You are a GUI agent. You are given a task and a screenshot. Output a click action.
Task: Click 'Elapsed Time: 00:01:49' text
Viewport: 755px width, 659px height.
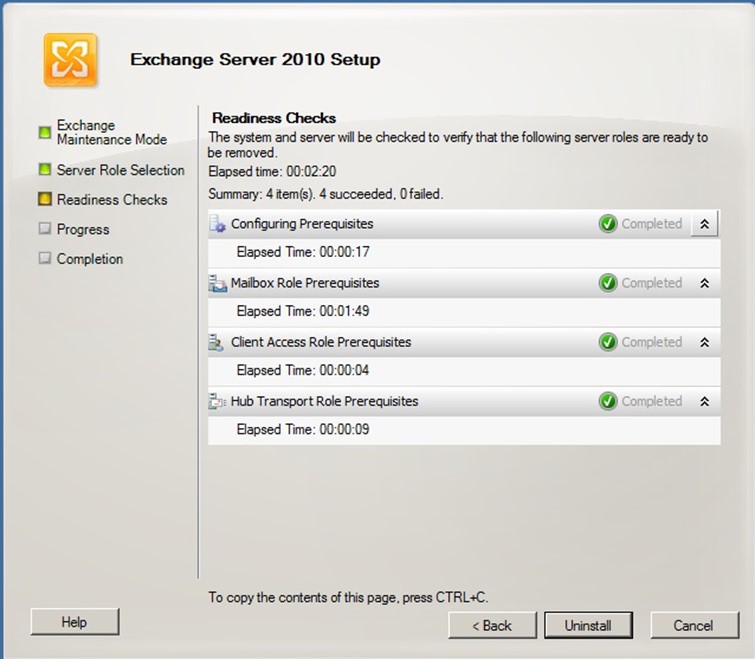(303, 311)
